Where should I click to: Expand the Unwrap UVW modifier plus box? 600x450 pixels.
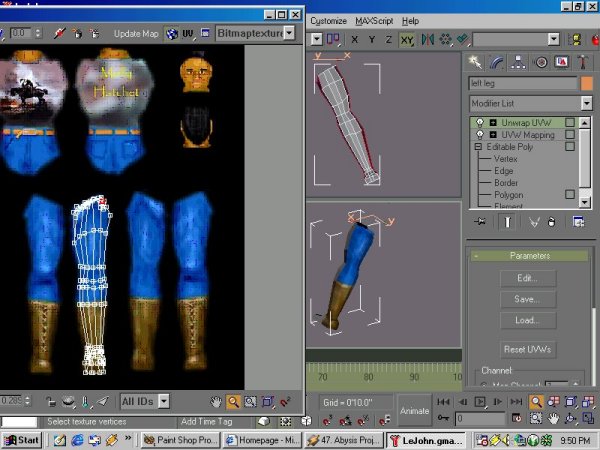coord(493,123)
